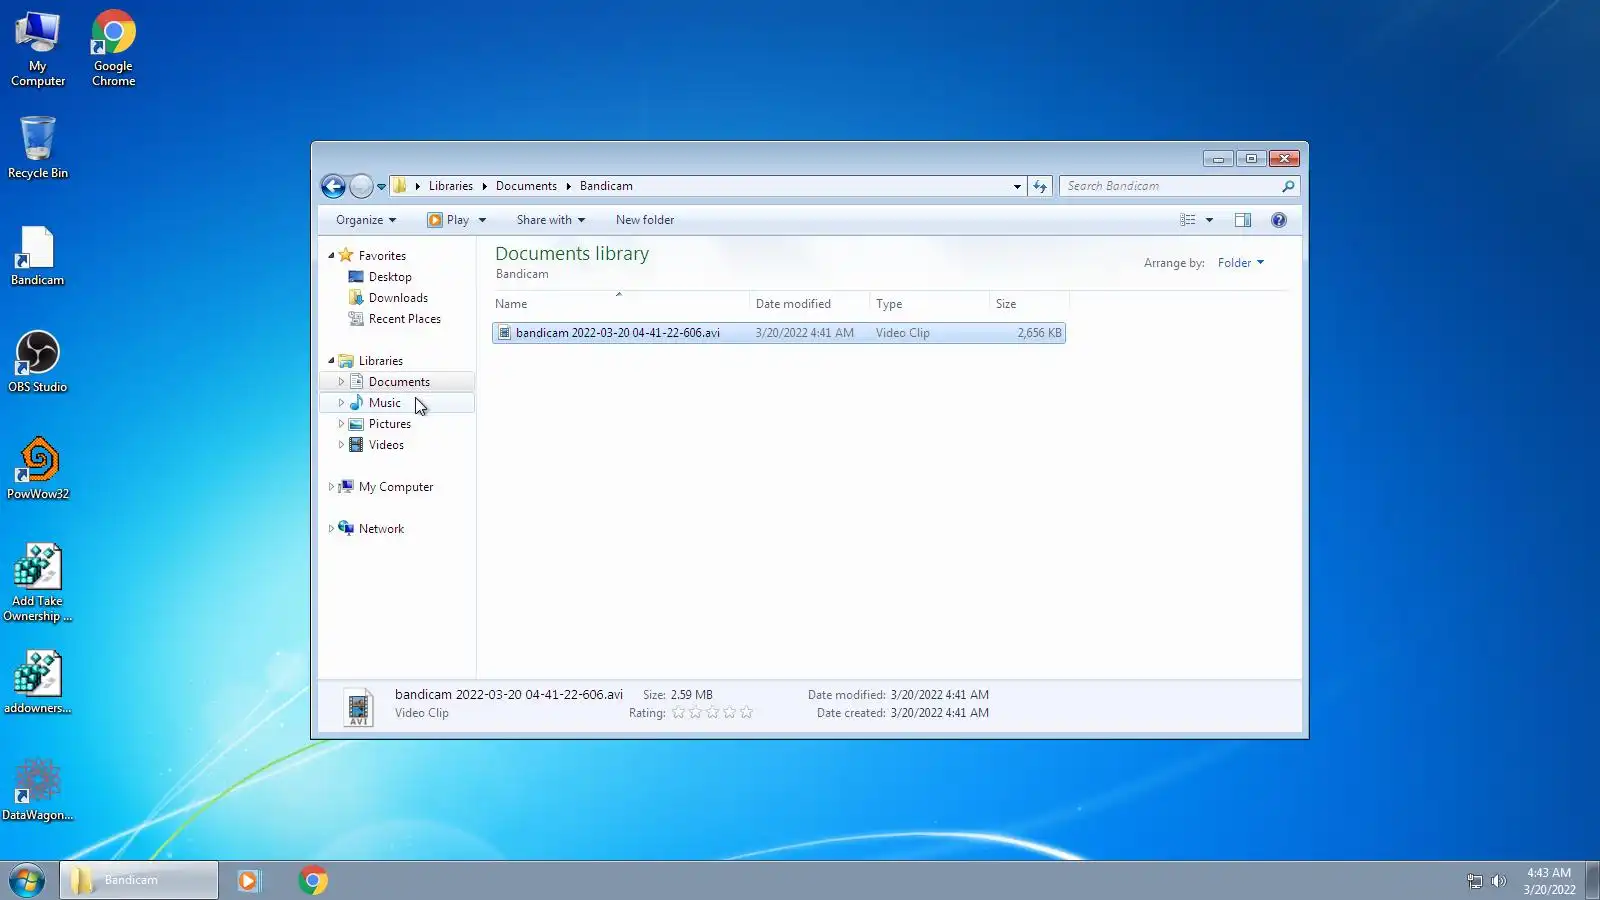The height and width of the screenshot is (900, 1600).
Task: Open recent pages dropdown next to navigation arrows
Action: [381, 187]
